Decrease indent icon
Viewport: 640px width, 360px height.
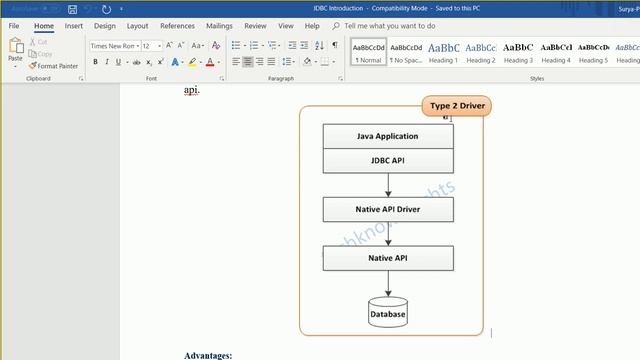click(x=292, y=45)
